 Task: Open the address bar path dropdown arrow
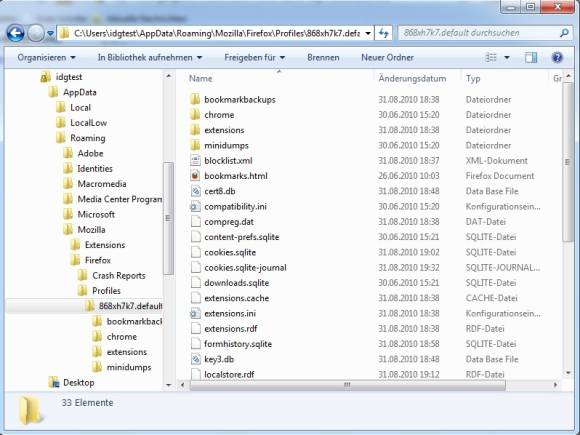pyautogui.click(x=368, y=33)
